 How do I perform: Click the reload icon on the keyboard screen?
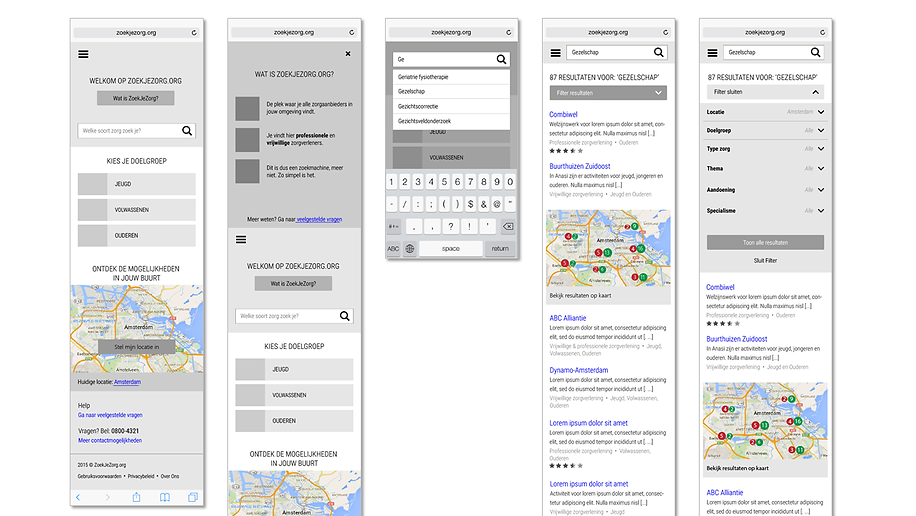[509, 33]
